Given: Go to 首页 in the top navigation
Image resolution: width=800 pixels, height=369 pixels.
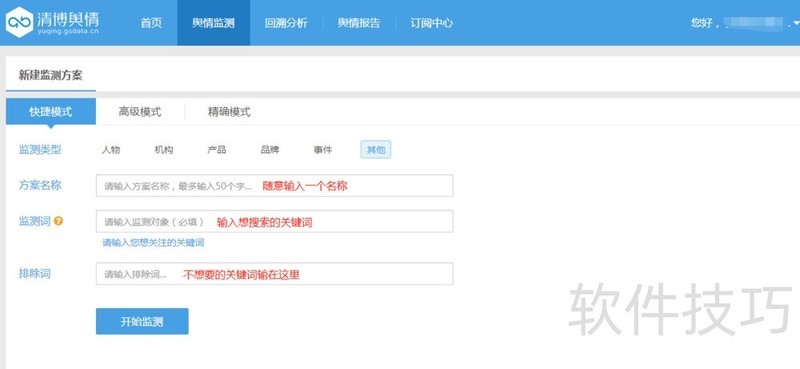Looking at the screenshot, I should coord(151,23).
